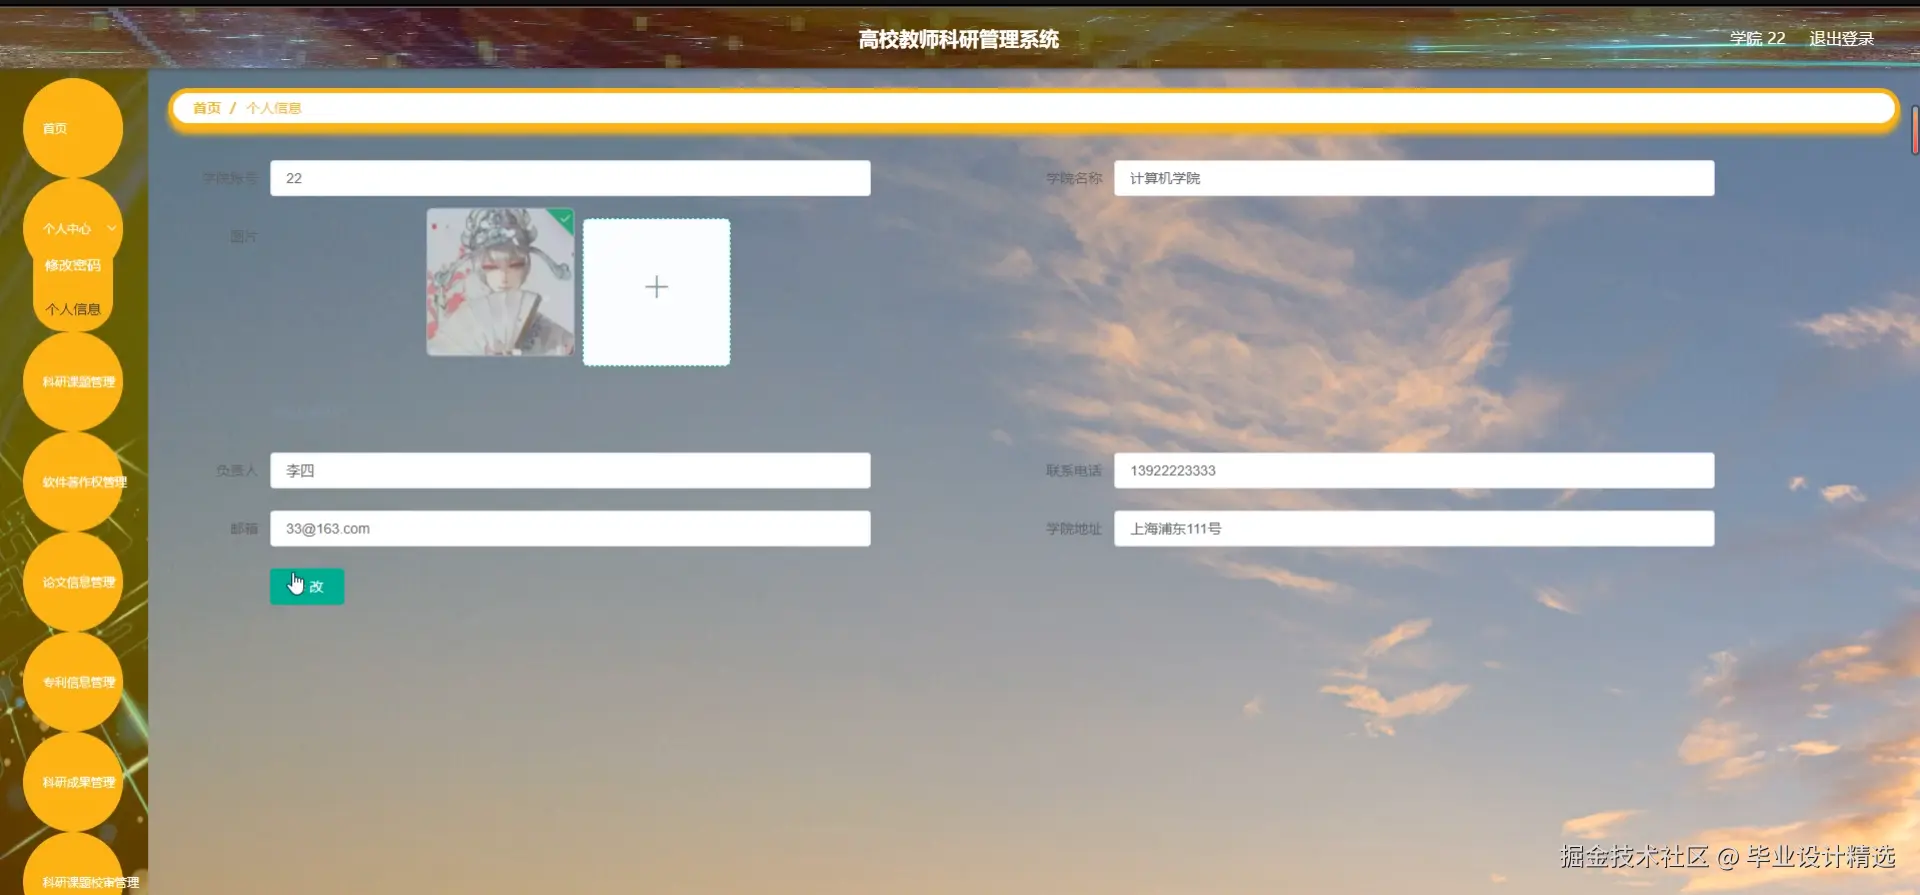
Task: Focus the 学院账号 field containing 22
Action: 570,178
